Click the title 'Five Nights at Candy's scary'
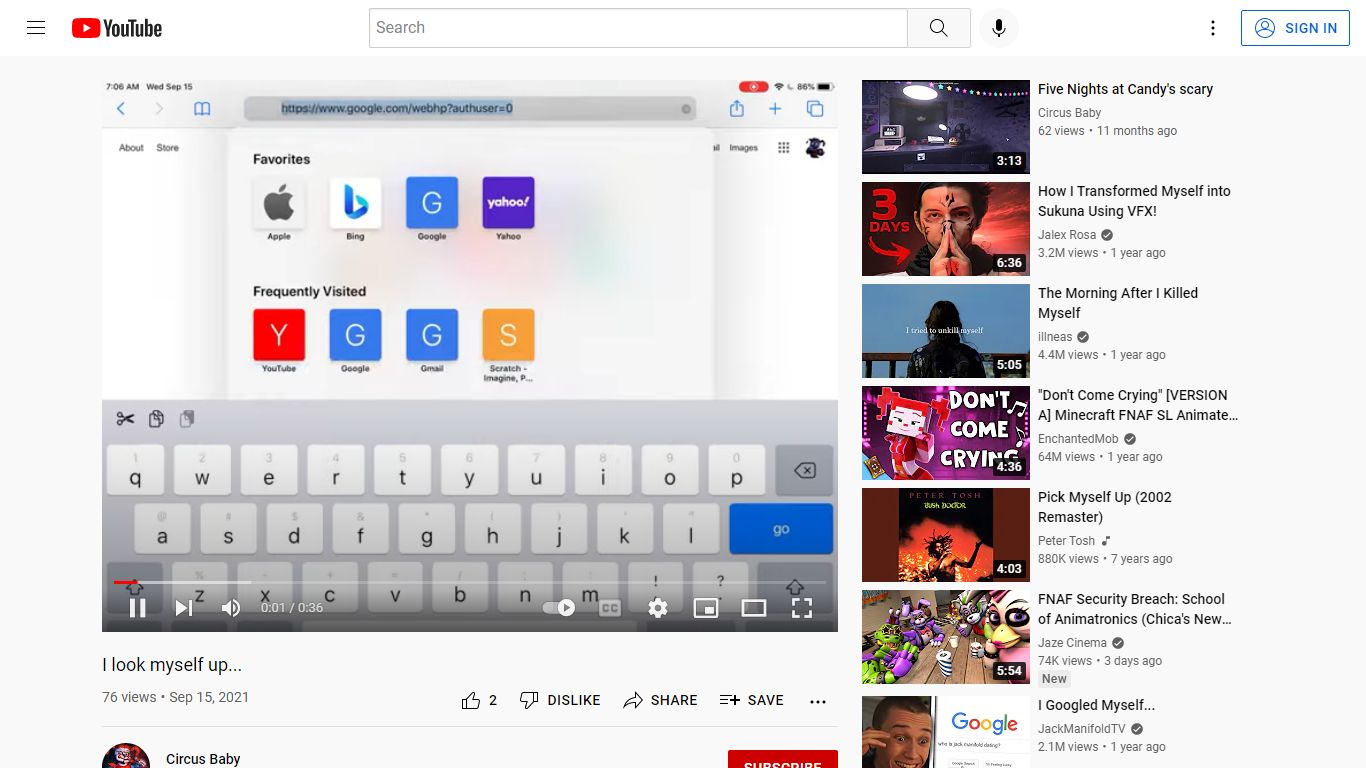Screen dimensions: 1366x768 click(1125, 89)
